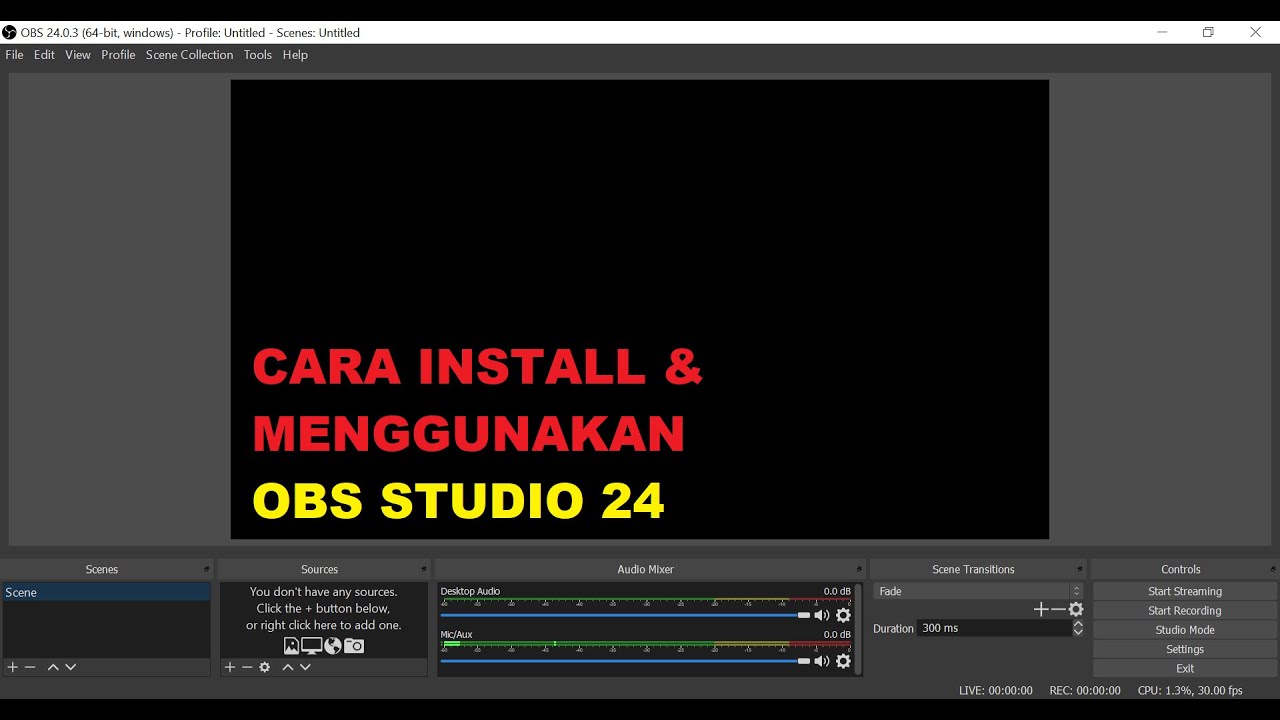Image resolution: width=1280 pixels, height=720 pixels.
Task: Click the display capture monitor icon in Sources
Action: 312,646
